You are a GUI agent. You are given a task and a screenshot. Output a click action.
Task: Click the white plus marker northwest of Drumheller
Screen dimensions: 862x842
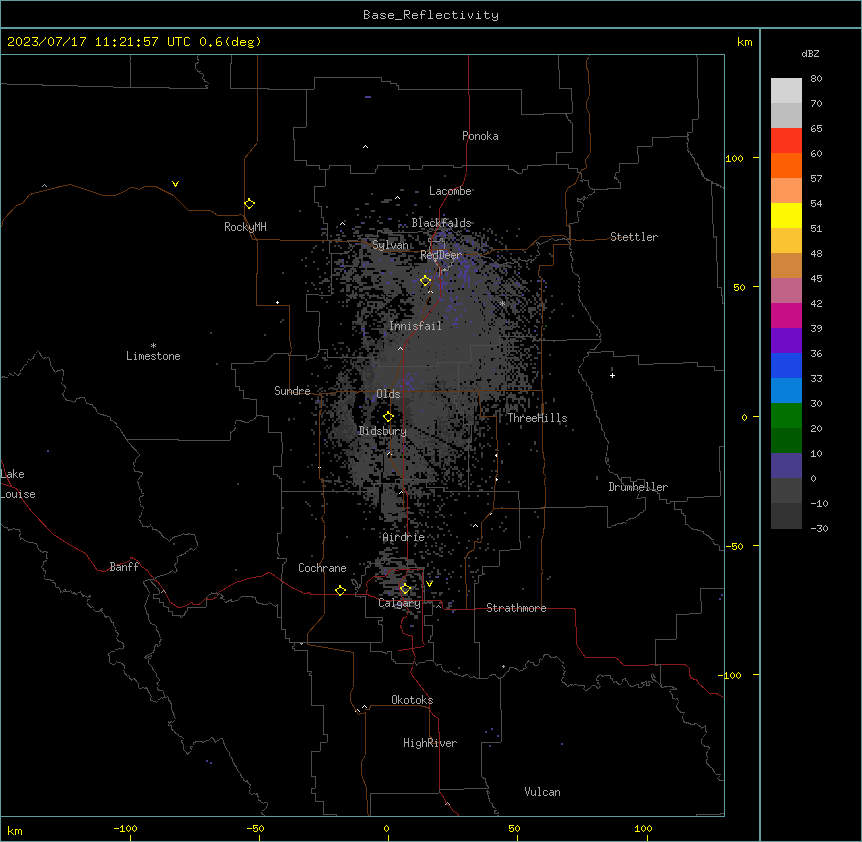[x=612, y=375]
